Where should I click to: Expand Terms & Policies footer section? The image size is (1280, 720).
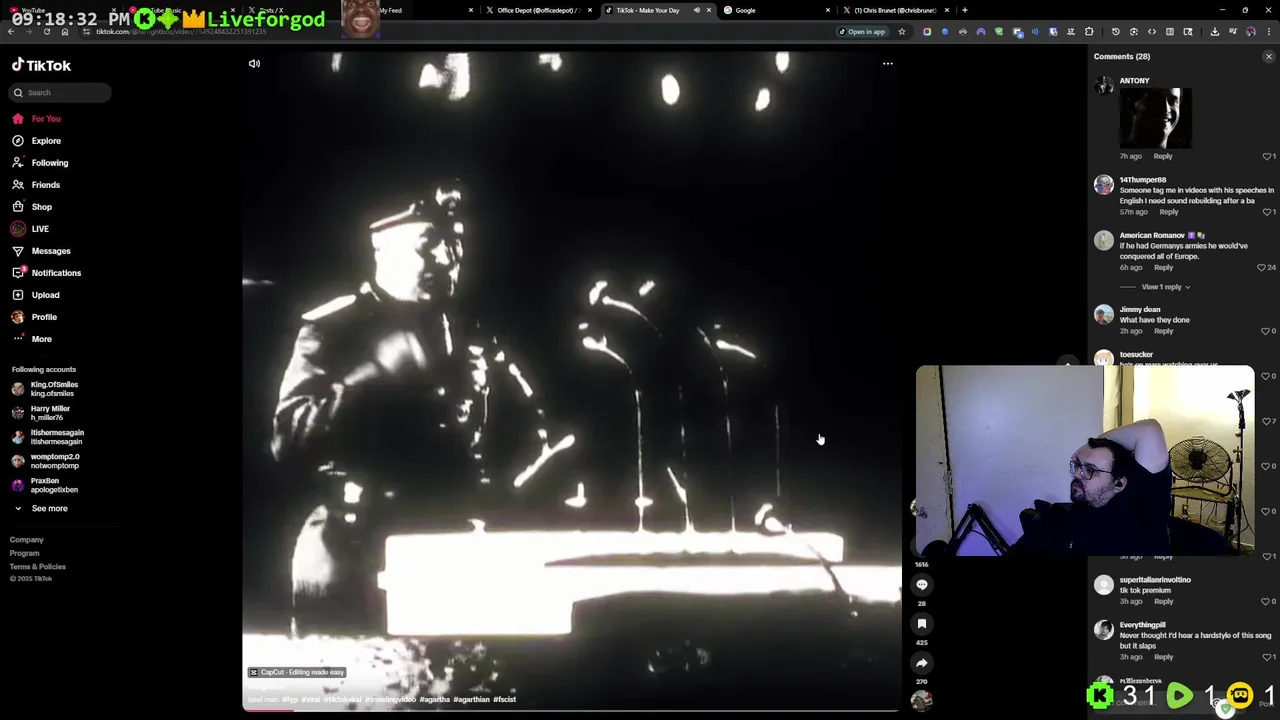[38, 567]
